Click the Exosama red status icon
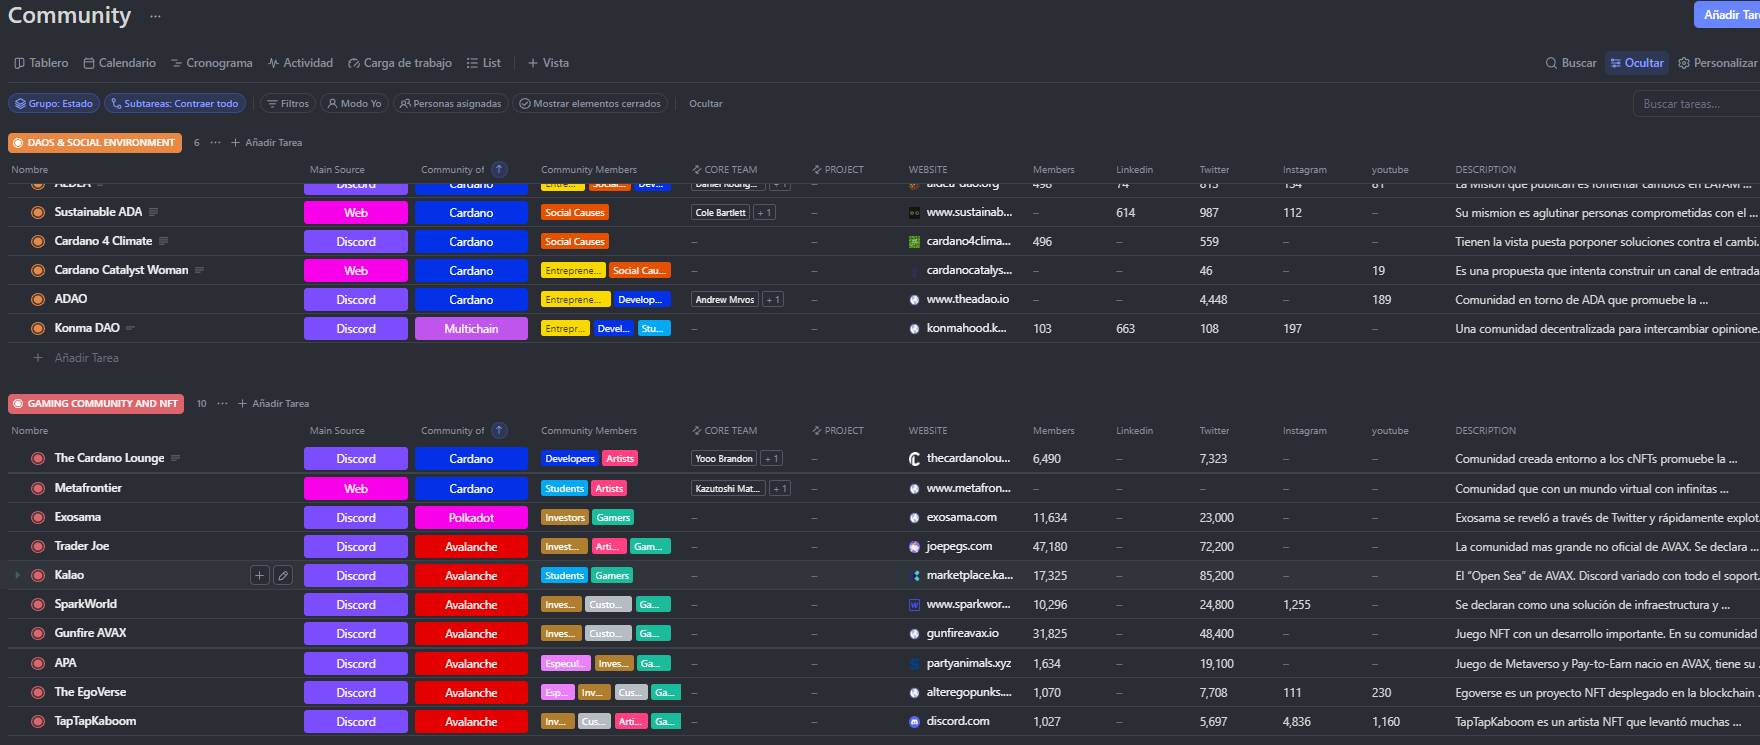1760x745 pixels. 38,517
